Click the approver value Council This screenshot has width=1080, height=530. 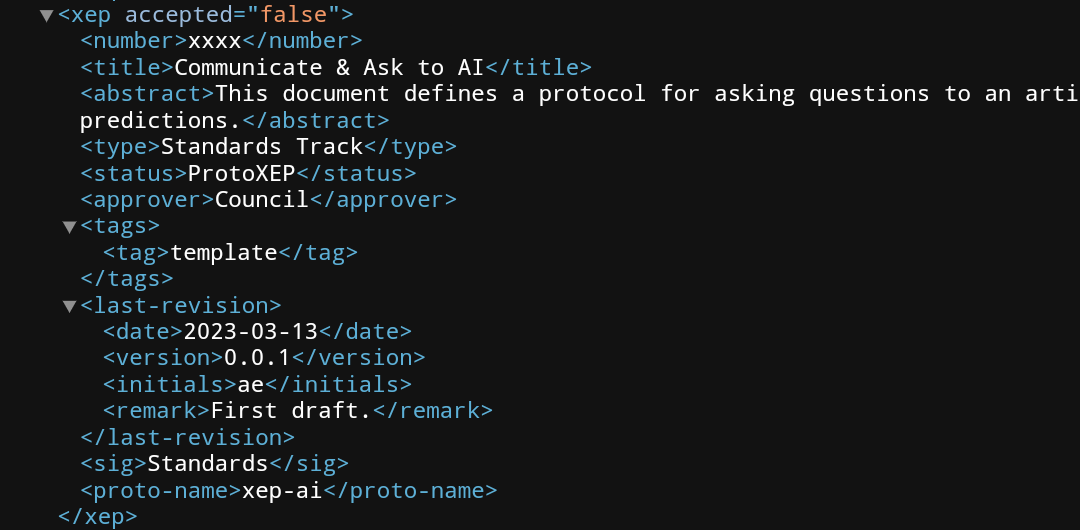(262, 199)
